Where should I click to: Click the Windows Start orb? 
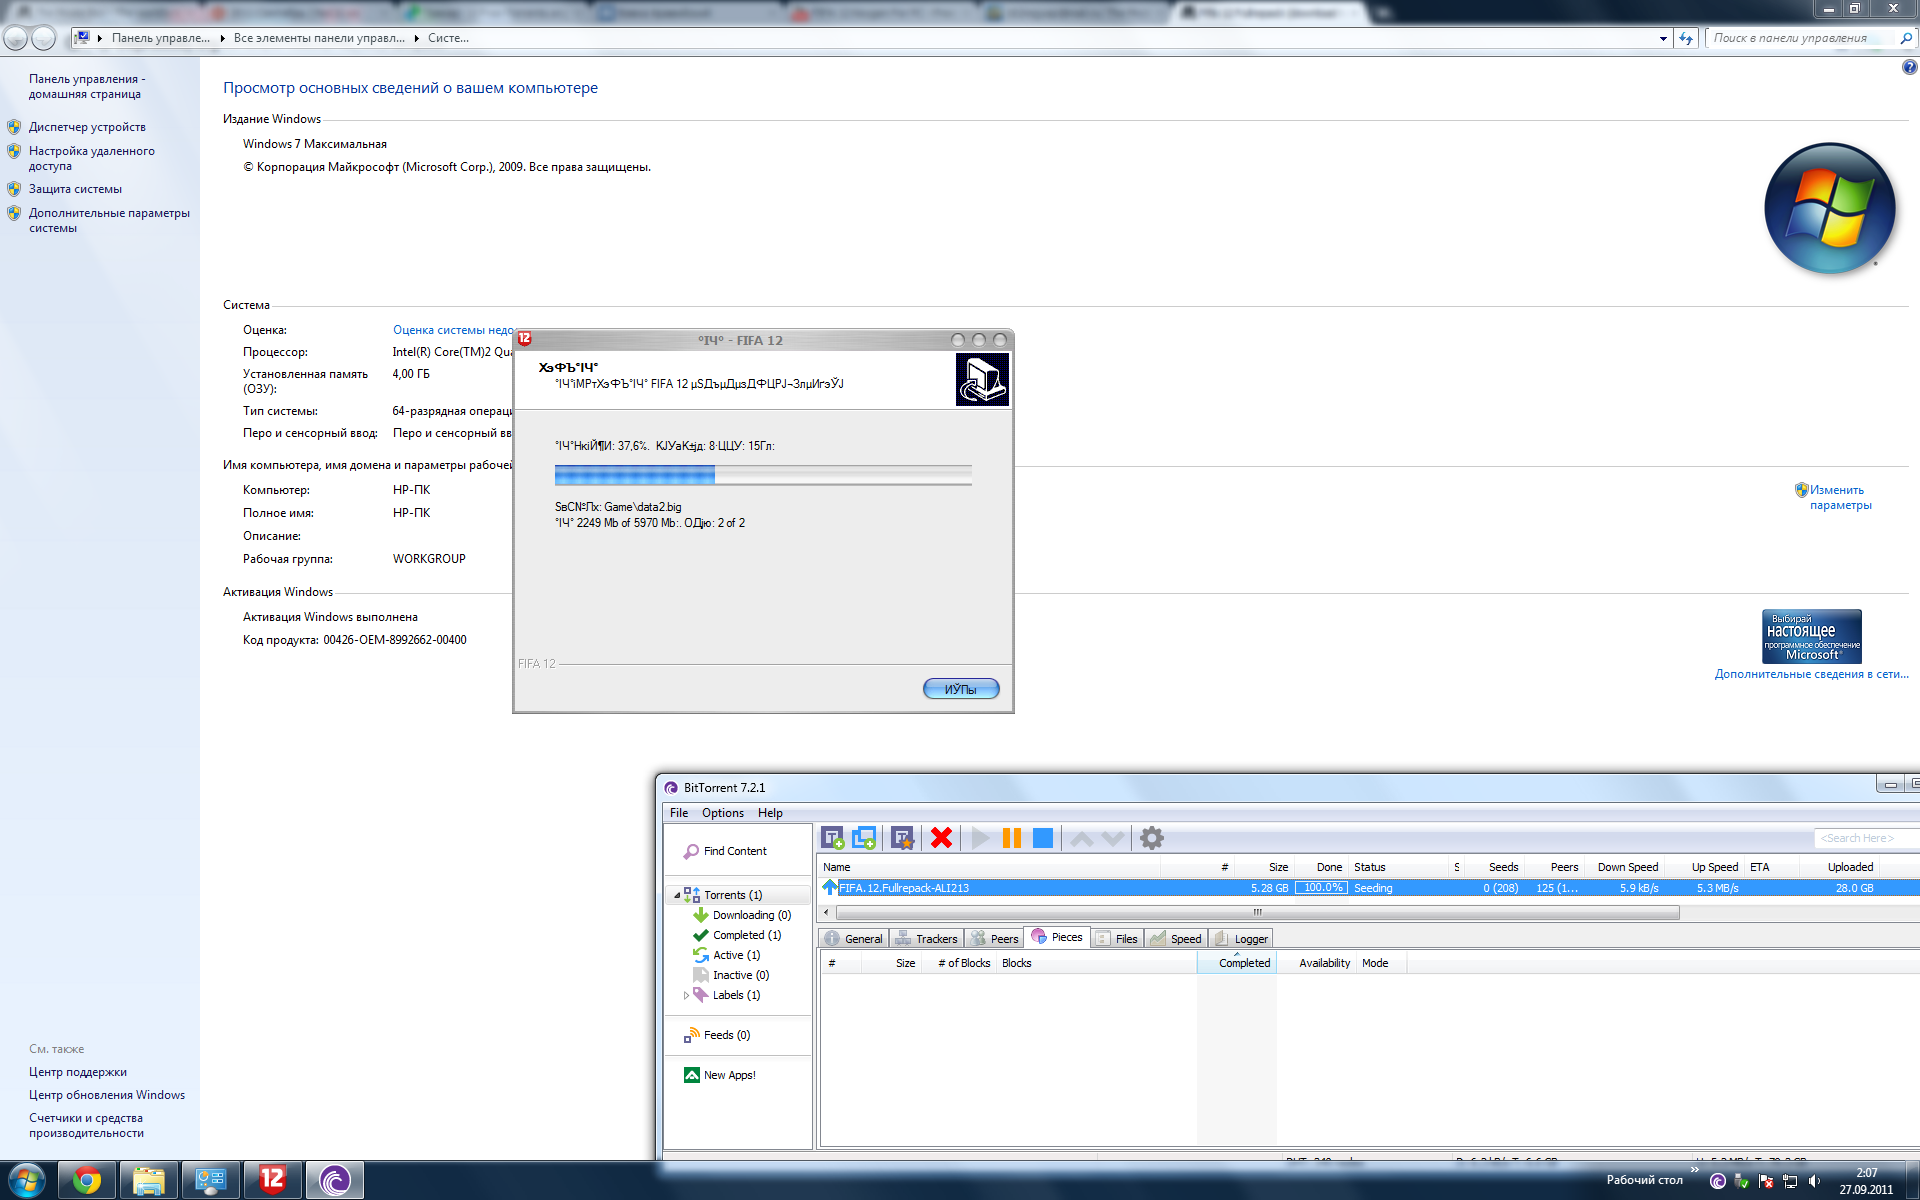(26, 1180)
